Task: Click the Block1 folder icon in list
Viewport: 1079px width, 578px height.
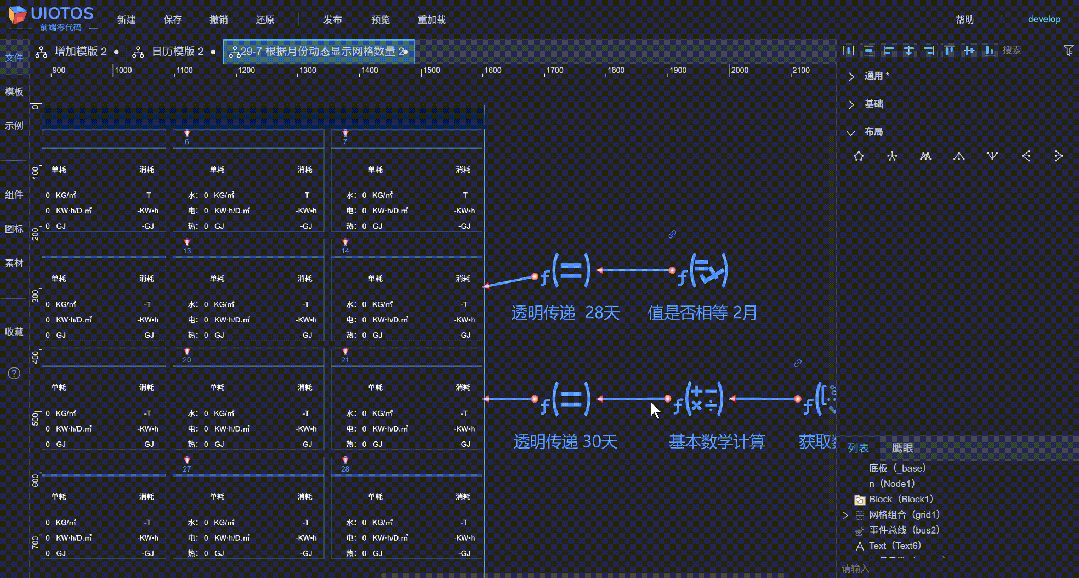Action: (x=859, y=500)
